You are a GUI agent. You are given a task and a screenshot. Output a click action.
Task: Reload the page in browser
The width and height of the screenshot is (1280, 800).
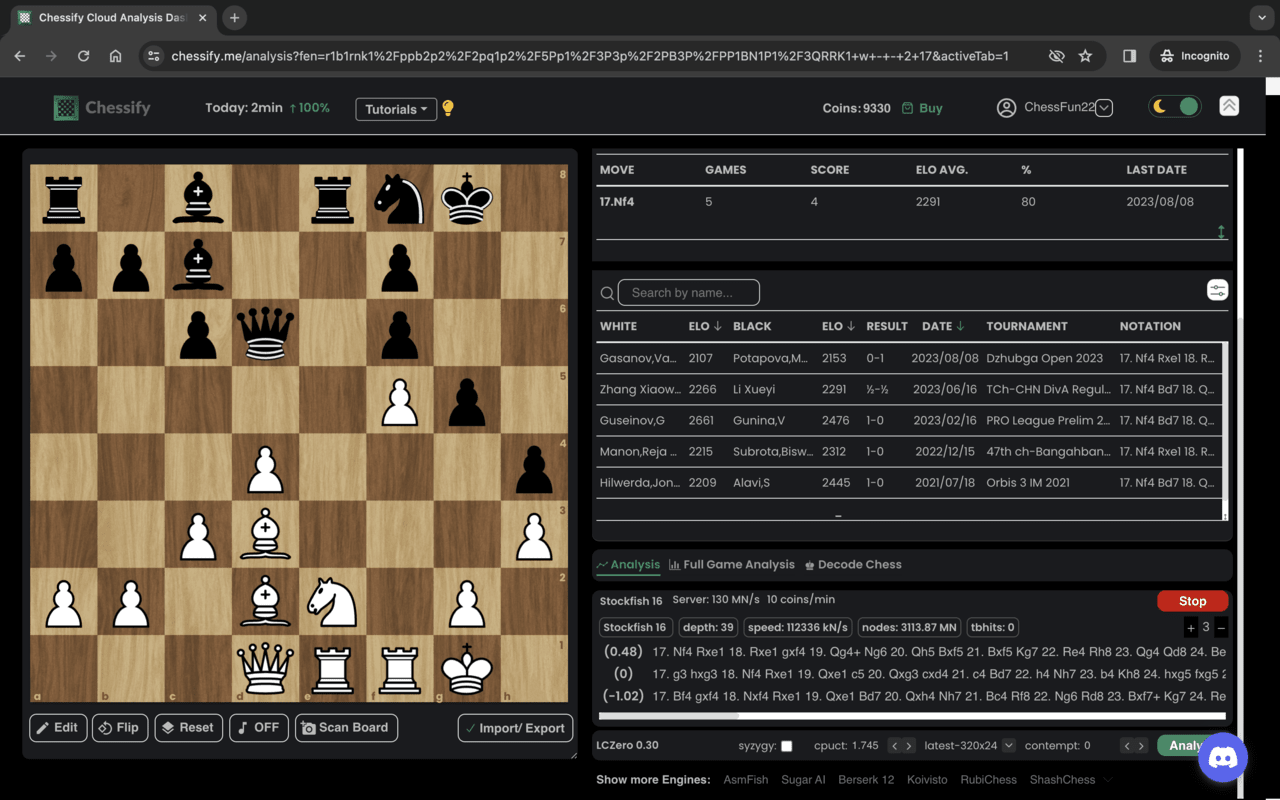point(84,56)
